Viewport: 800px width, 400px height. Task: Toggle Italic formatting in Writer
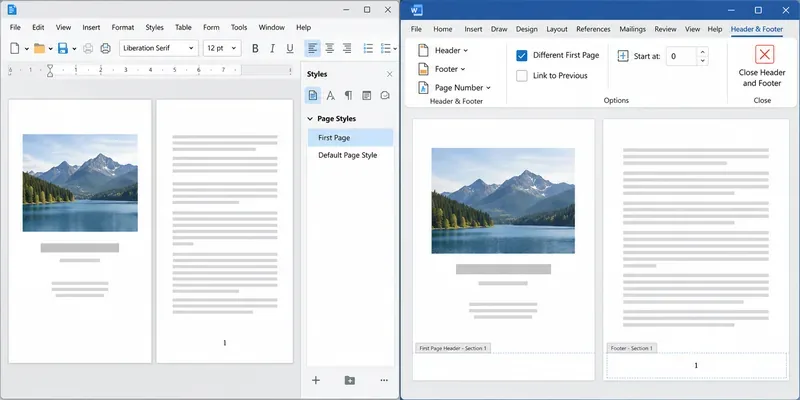tap(272, 48)
